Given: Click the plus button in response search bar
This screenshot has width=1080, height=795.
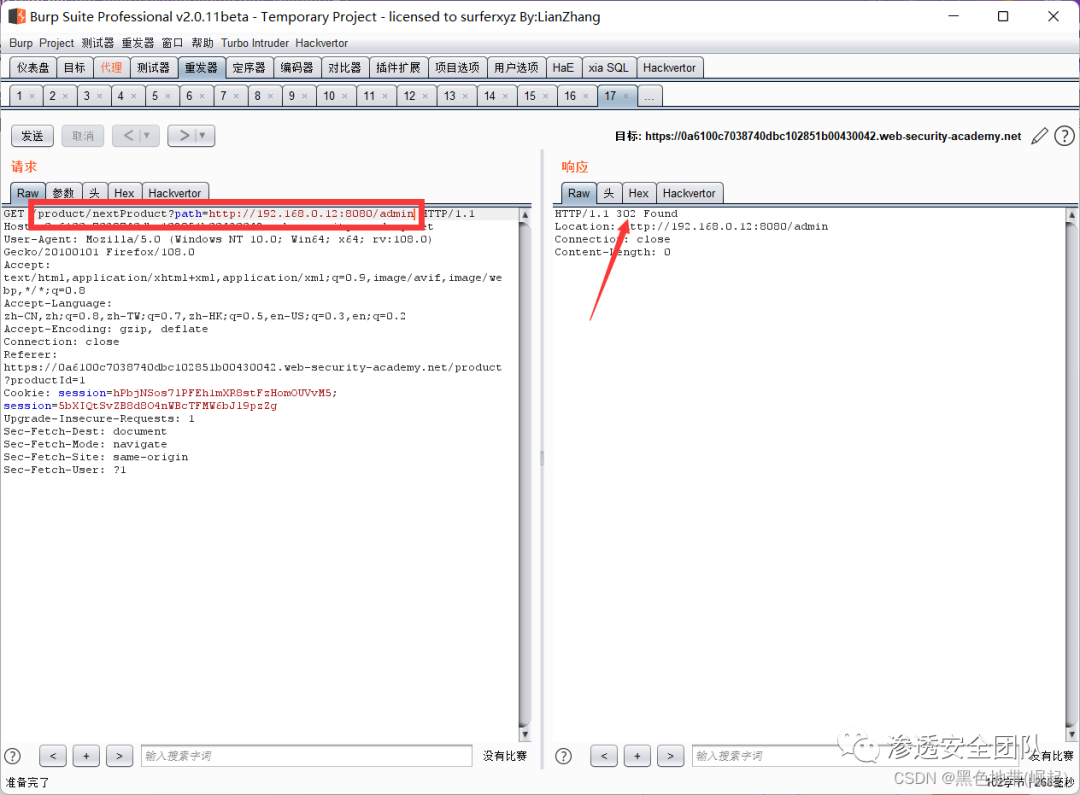Looking at the screenshot, I should pos(637,756).
